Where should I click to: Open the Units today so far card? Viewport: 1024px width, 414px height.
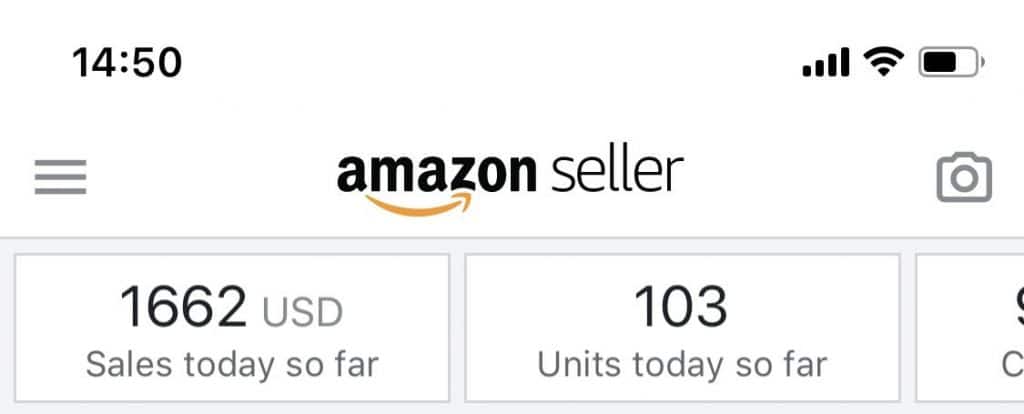pos(682,327)
